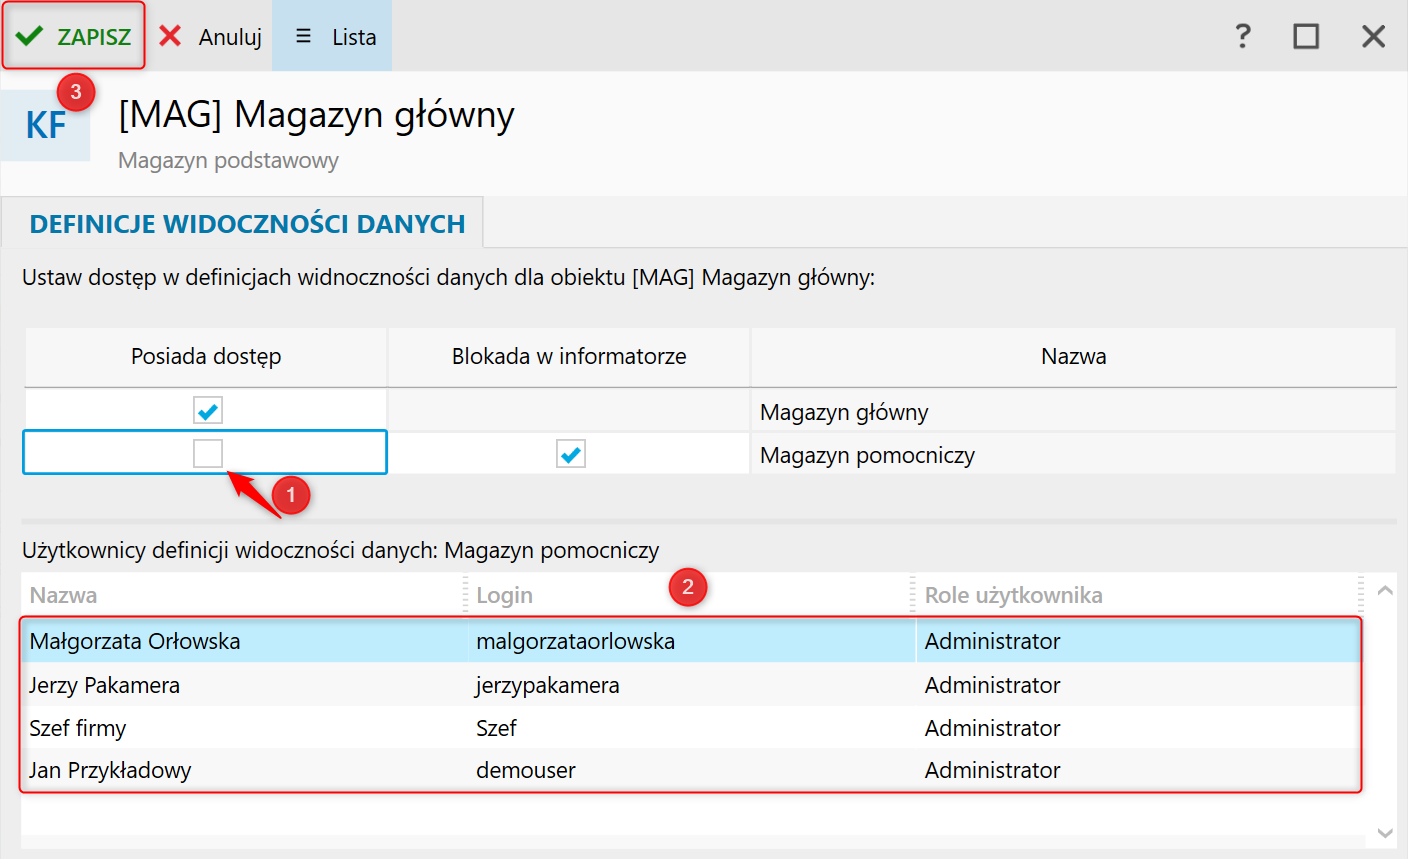Image resolution: width=1408 pixels, height=859 pixels.
Task: Click the Posiada dostęp column header
Action: tap(206, 357)
